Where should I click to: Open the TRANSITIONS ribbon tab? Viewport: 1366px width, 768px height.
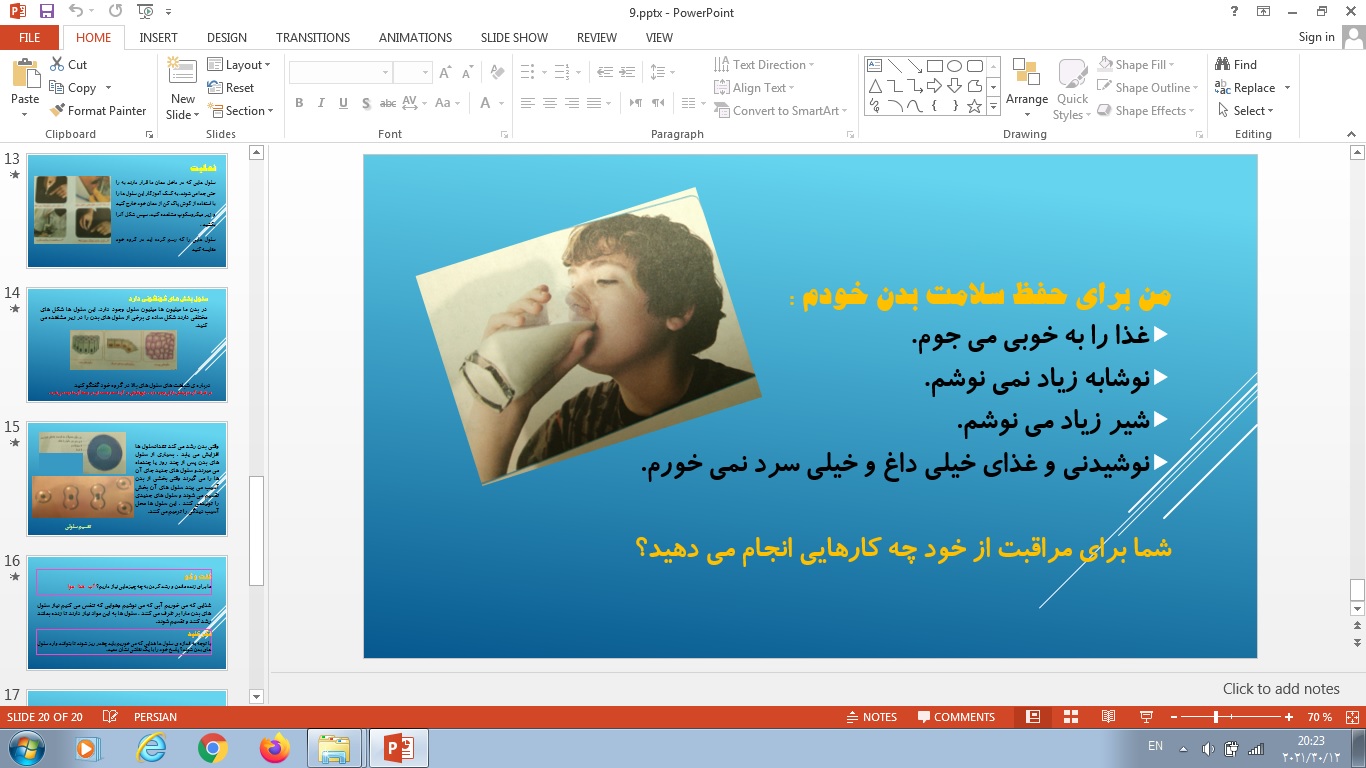point(313,38)
